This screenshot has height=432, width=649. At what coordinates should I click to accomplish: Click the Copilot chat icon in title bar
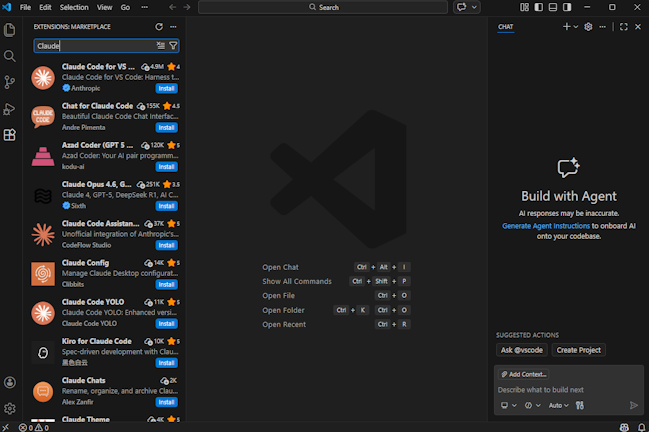(462, 7)
